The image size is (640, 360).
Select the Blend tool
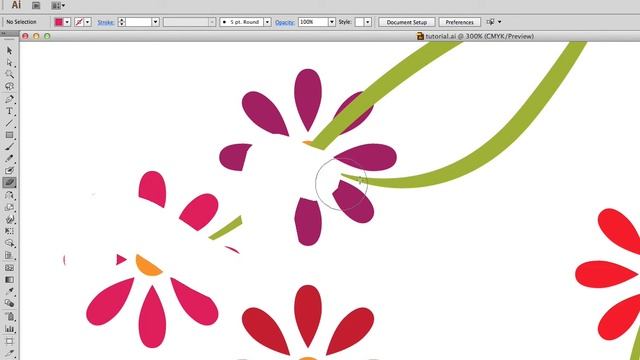[9, 303]
